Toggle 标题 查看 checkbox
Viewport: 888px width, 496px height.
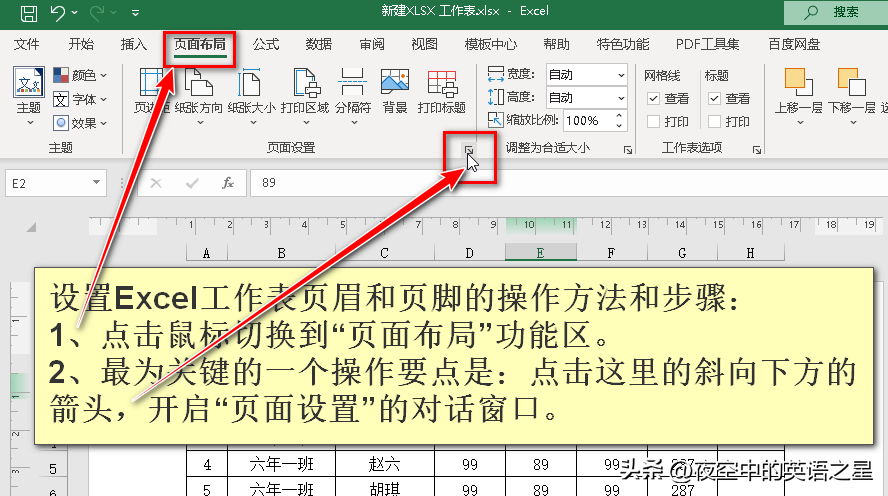click(715, 99)
